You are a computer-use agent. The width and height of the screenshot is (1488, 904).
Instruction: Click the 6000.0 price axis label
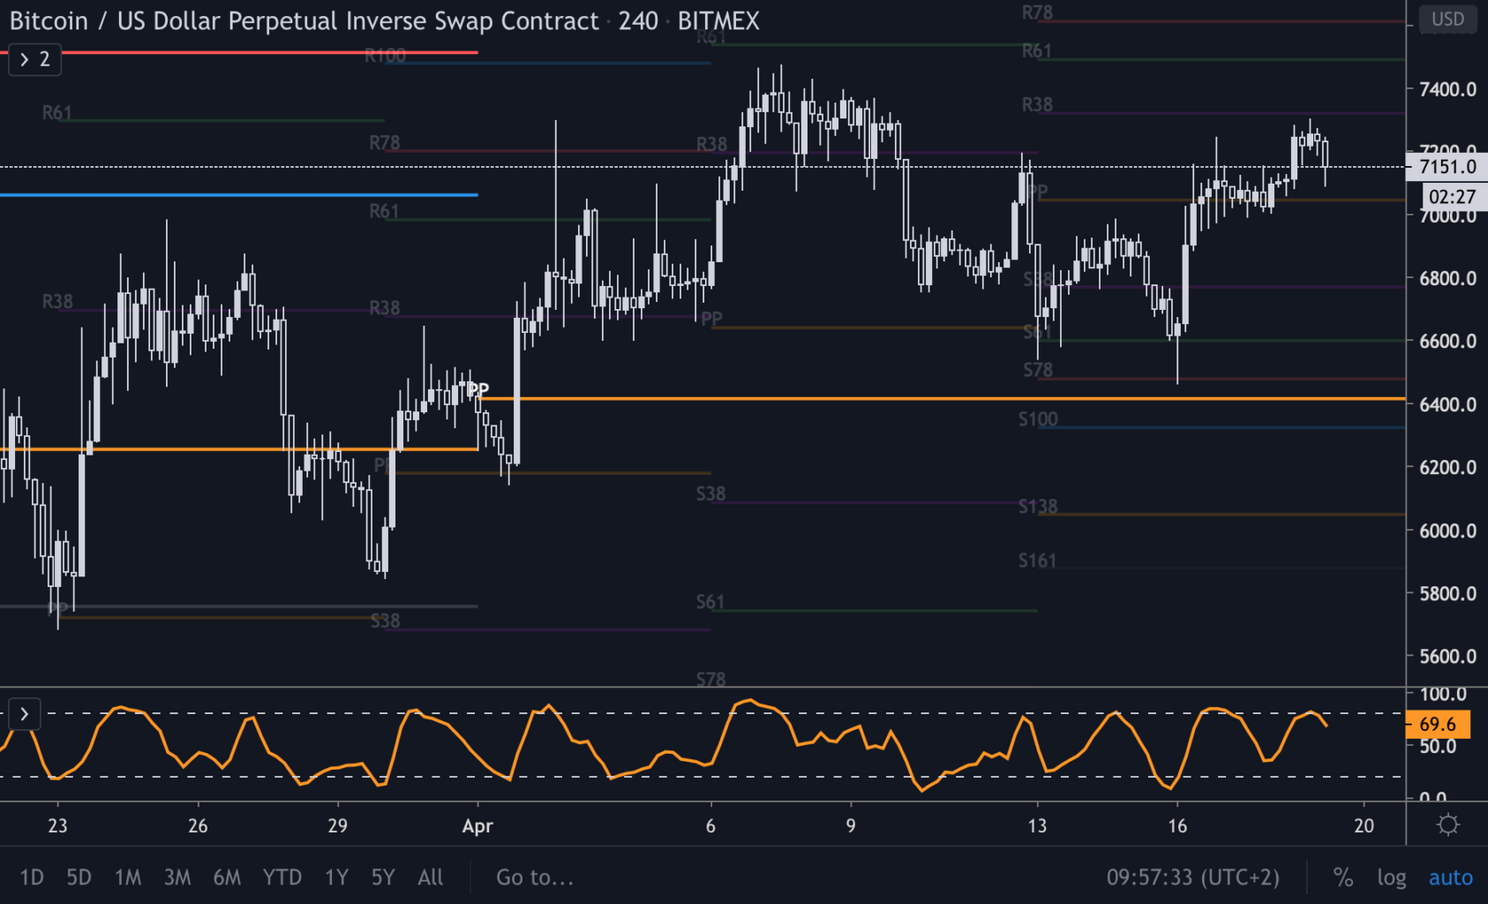(x=1447, y=531)
